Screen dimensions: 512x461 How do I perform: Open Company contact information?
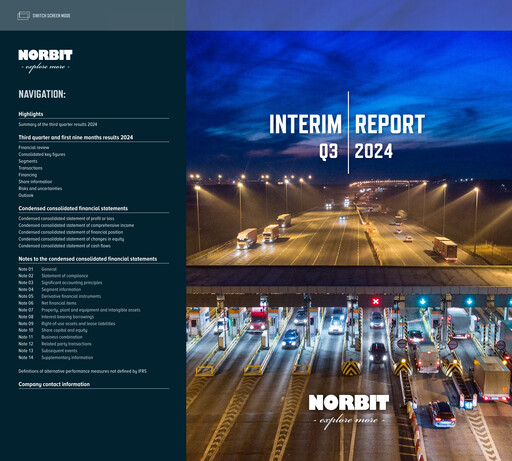pos(54,384)
